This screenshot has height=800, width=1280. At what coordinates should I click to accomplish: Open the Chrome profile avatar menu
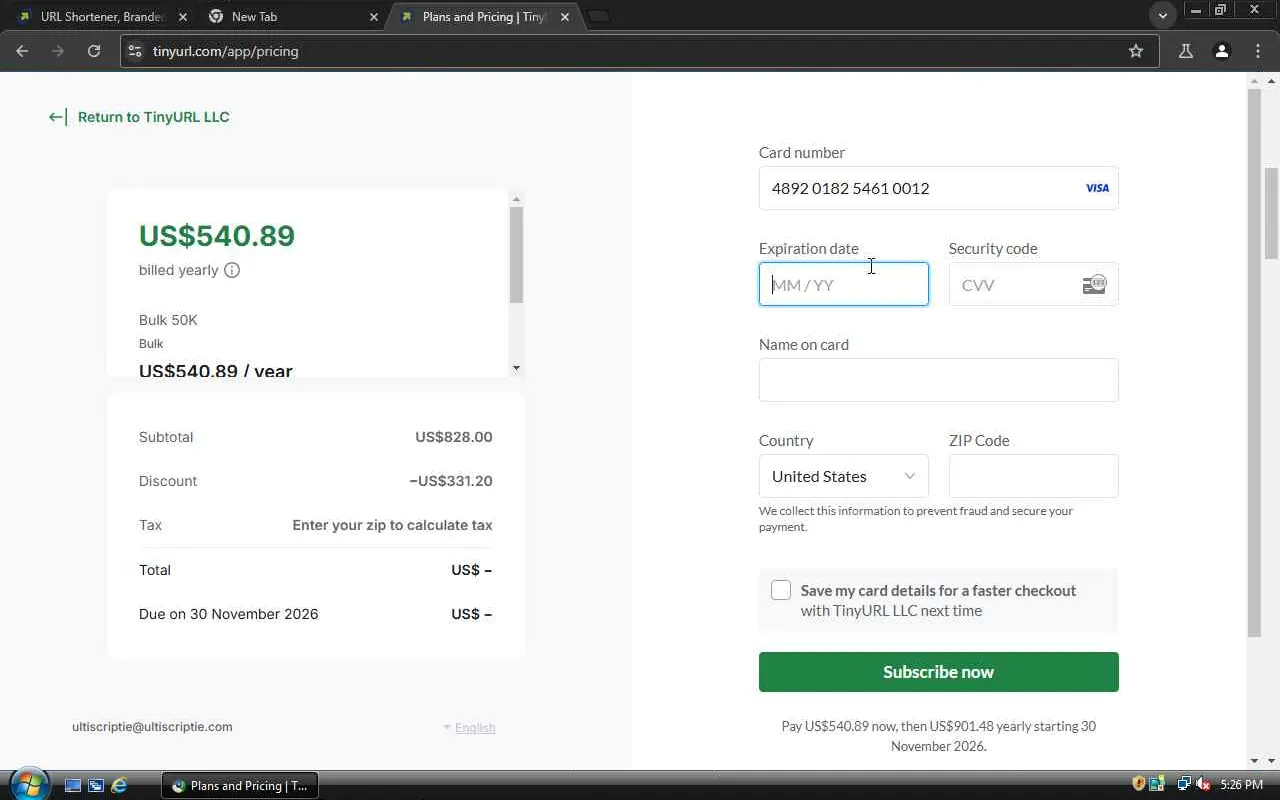pyautogui.click(x=1221, y=51)
